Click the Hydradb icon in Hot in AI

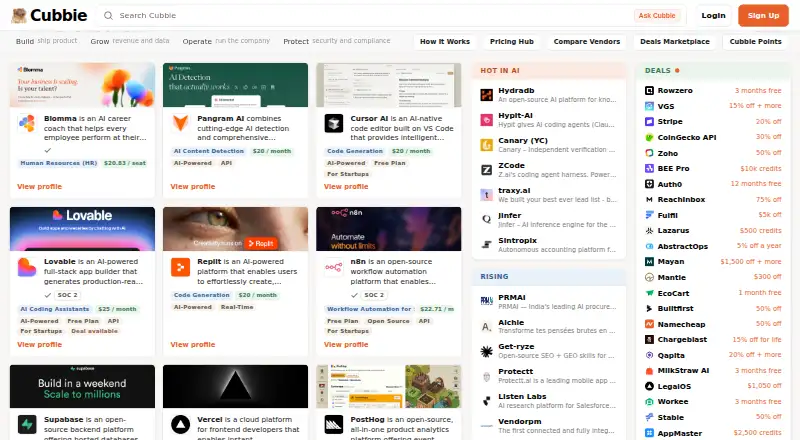coord(487,95)
